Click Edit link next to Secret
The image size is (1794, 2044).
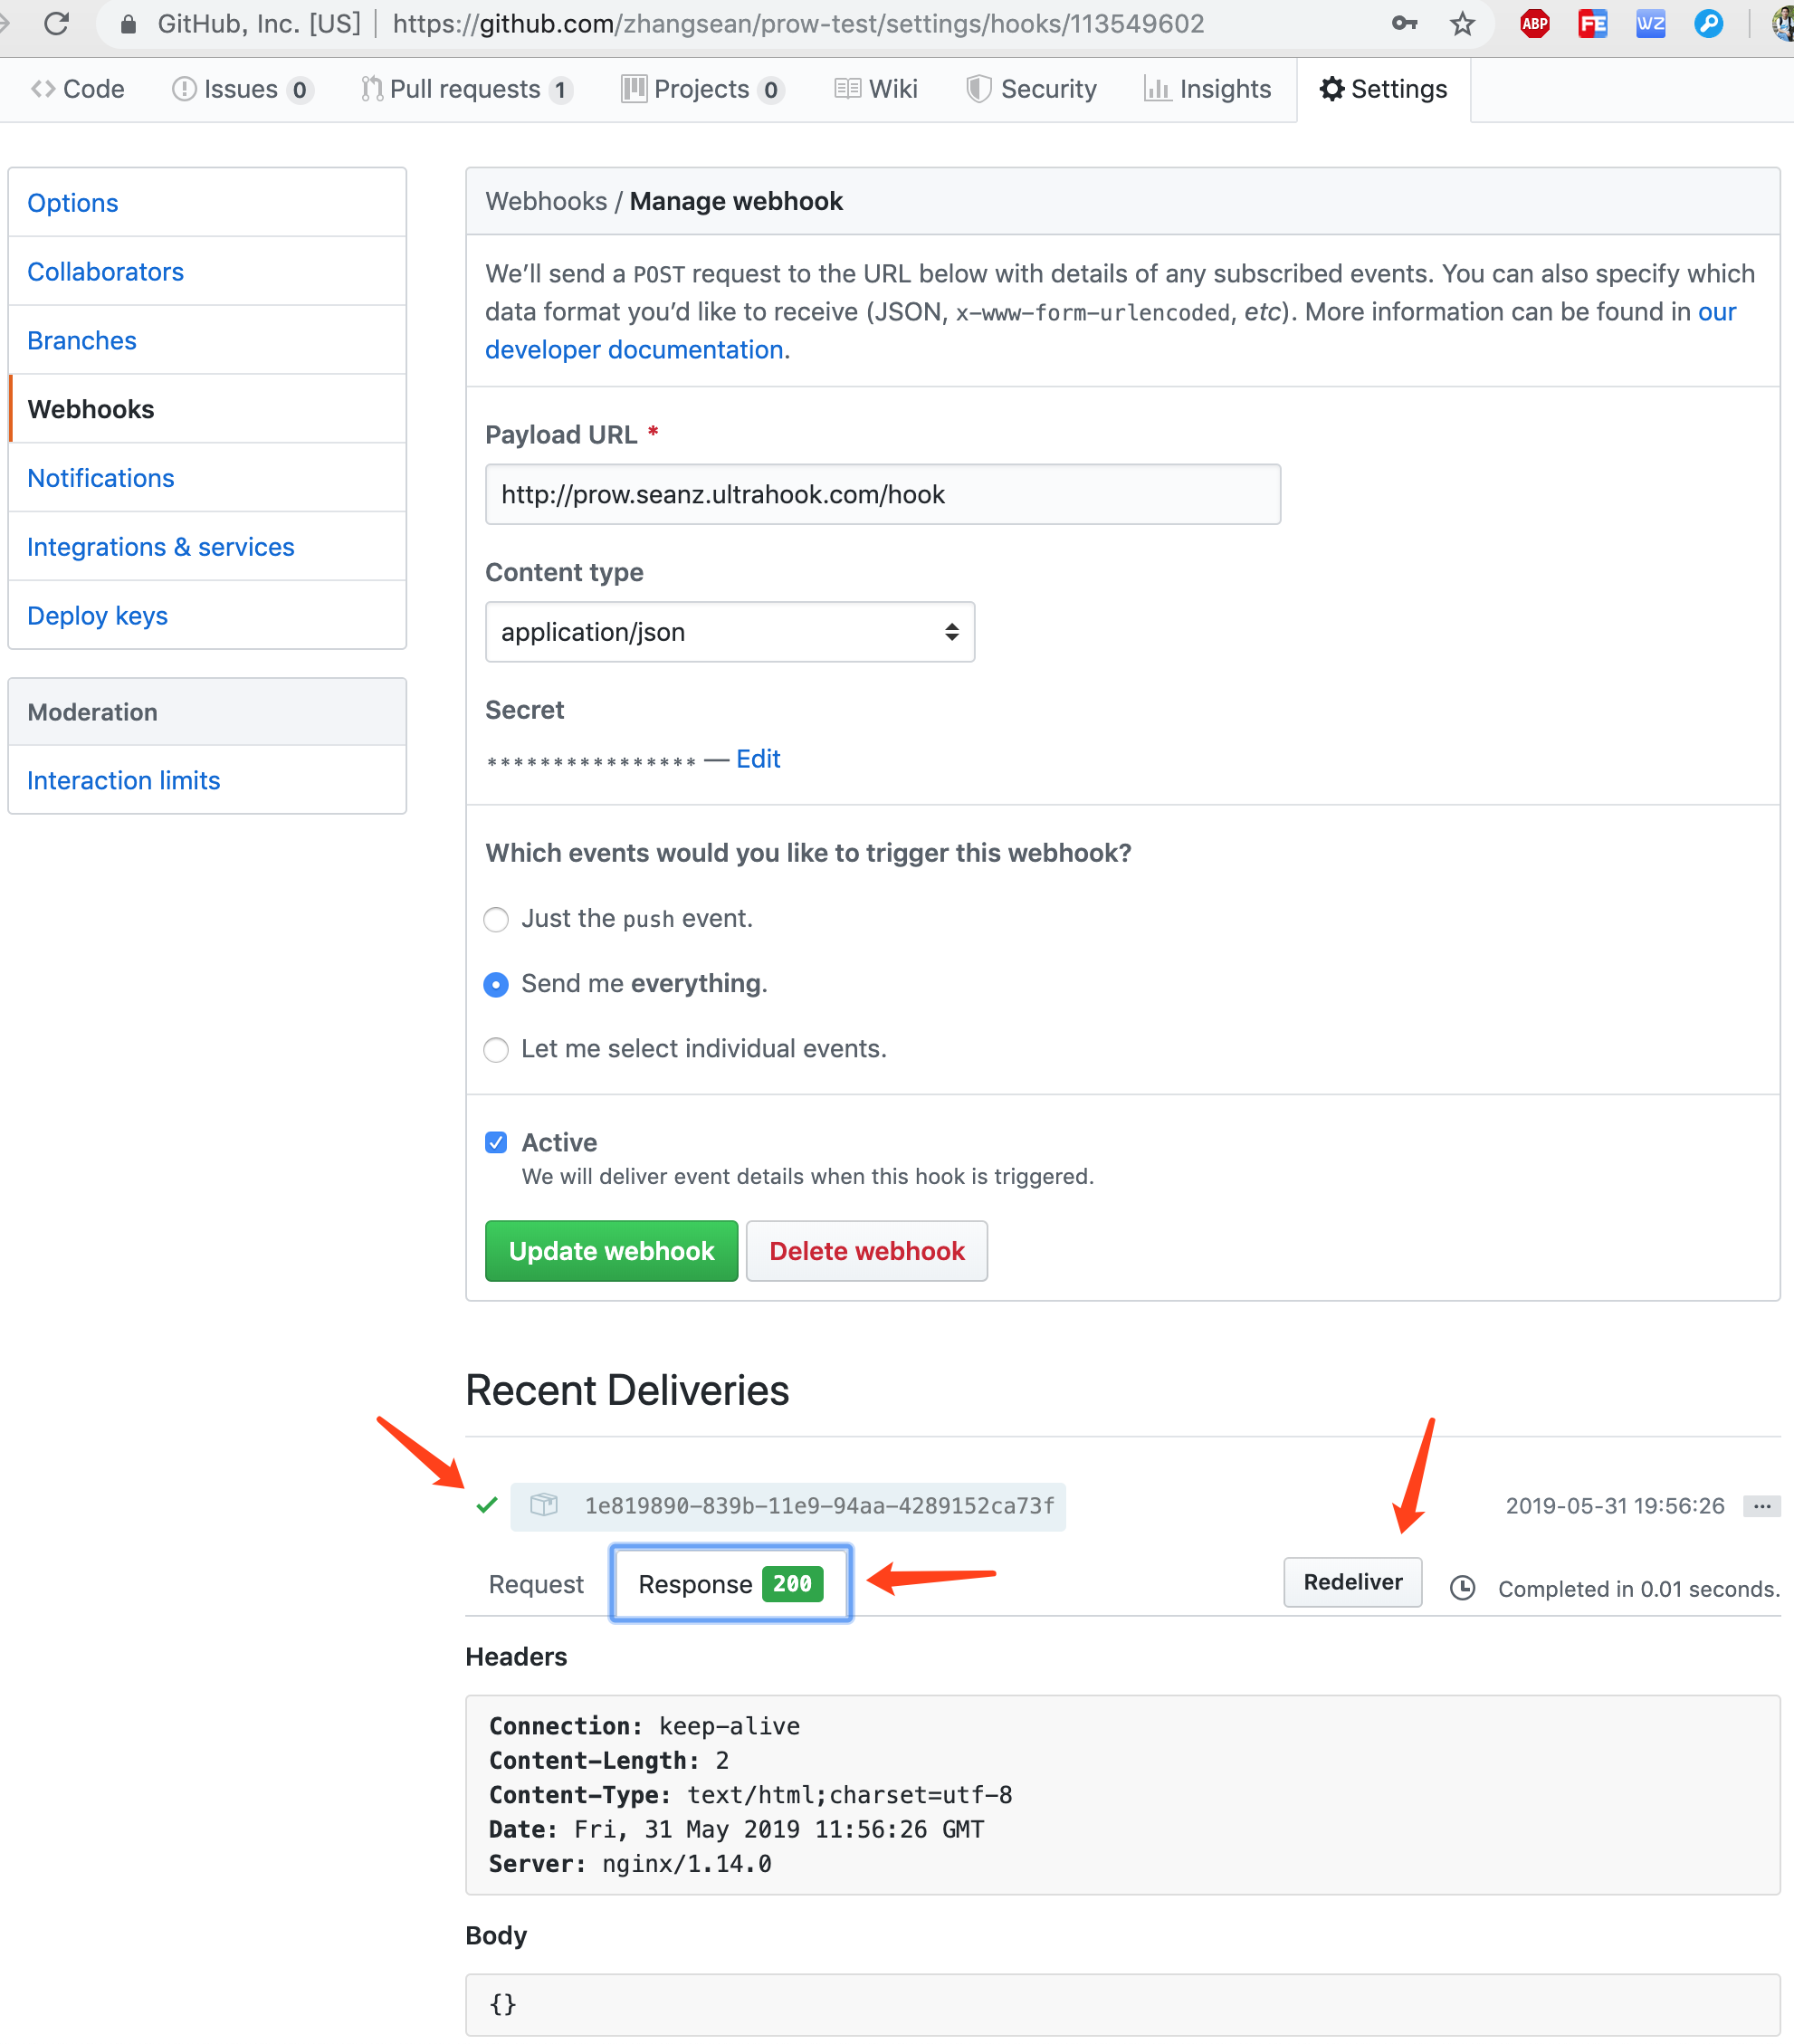758,759
